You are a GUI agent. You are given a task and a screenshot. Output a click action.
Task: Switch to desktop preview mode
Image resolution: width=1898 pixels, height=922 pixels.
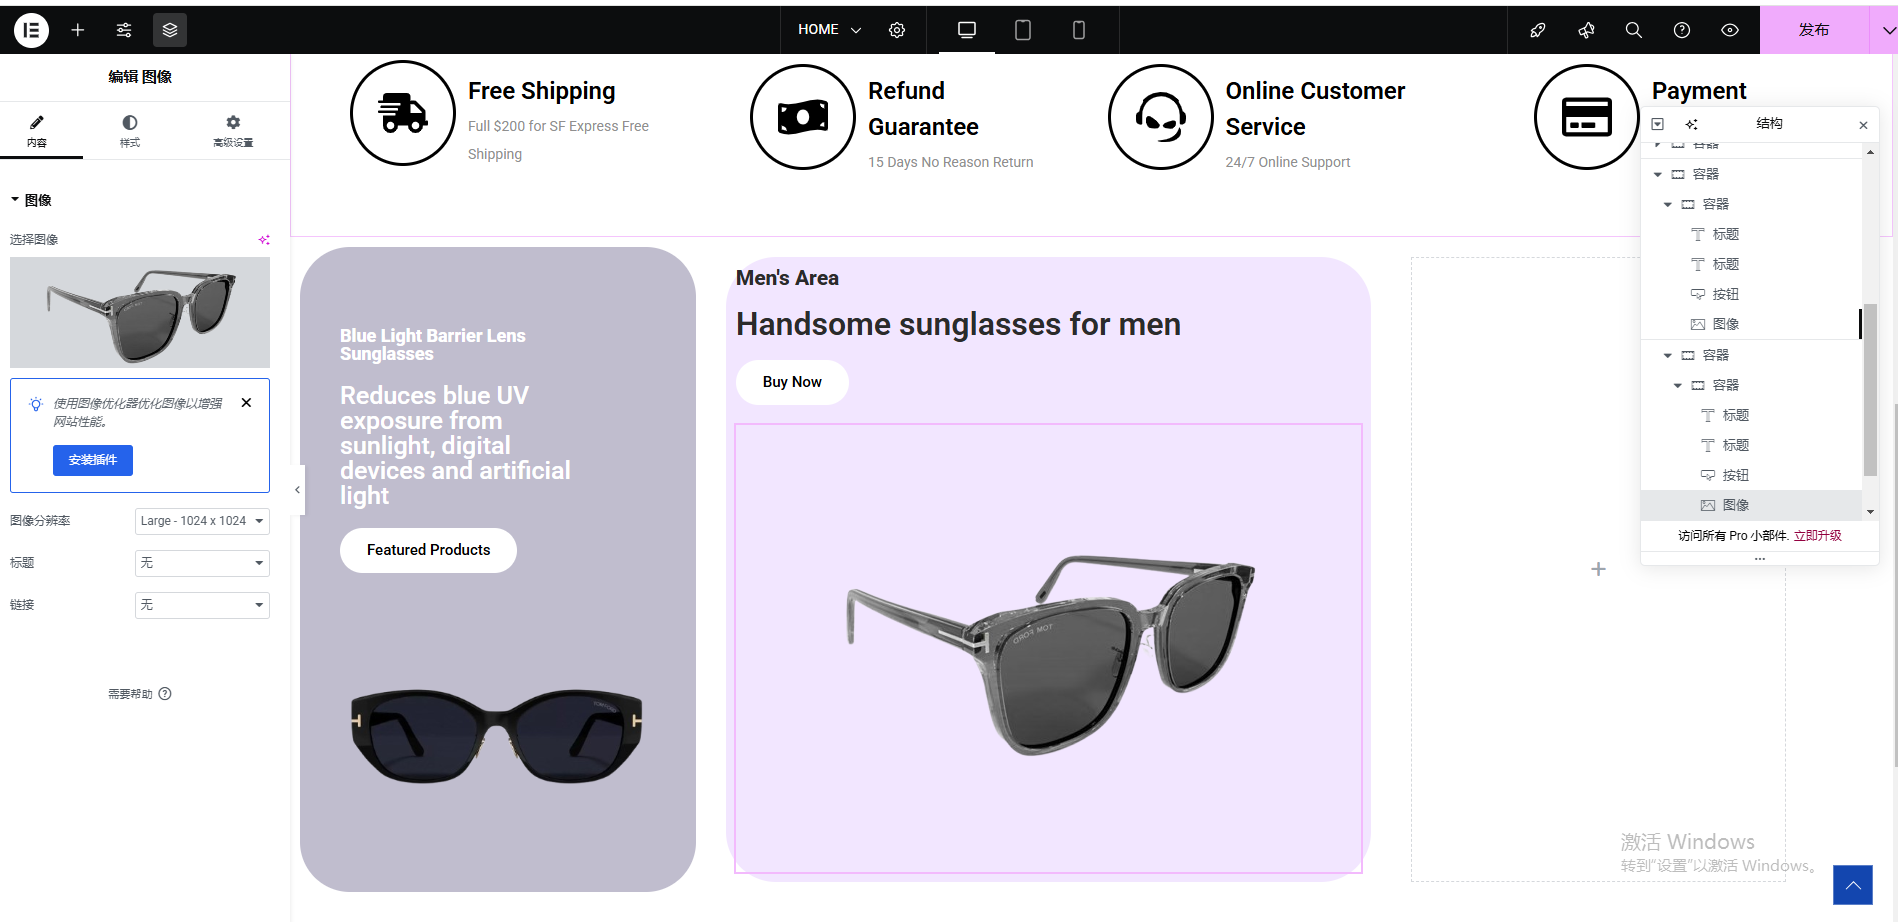pyautogui.click(x=967, y=30)
